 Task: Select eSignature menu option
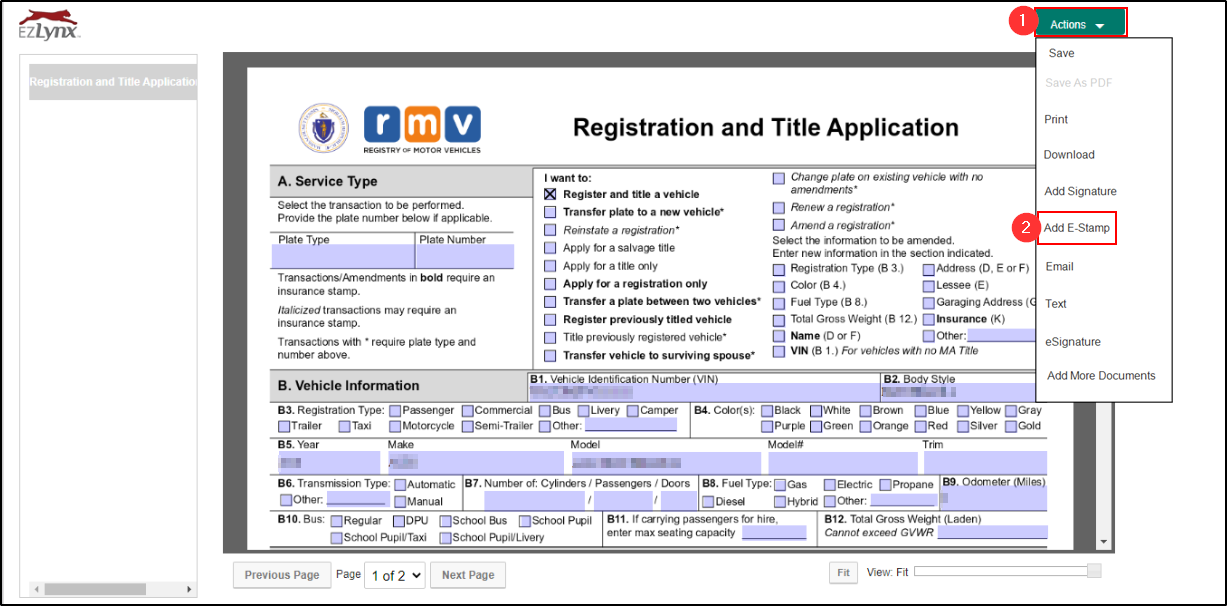click(x=1073, y=342)
